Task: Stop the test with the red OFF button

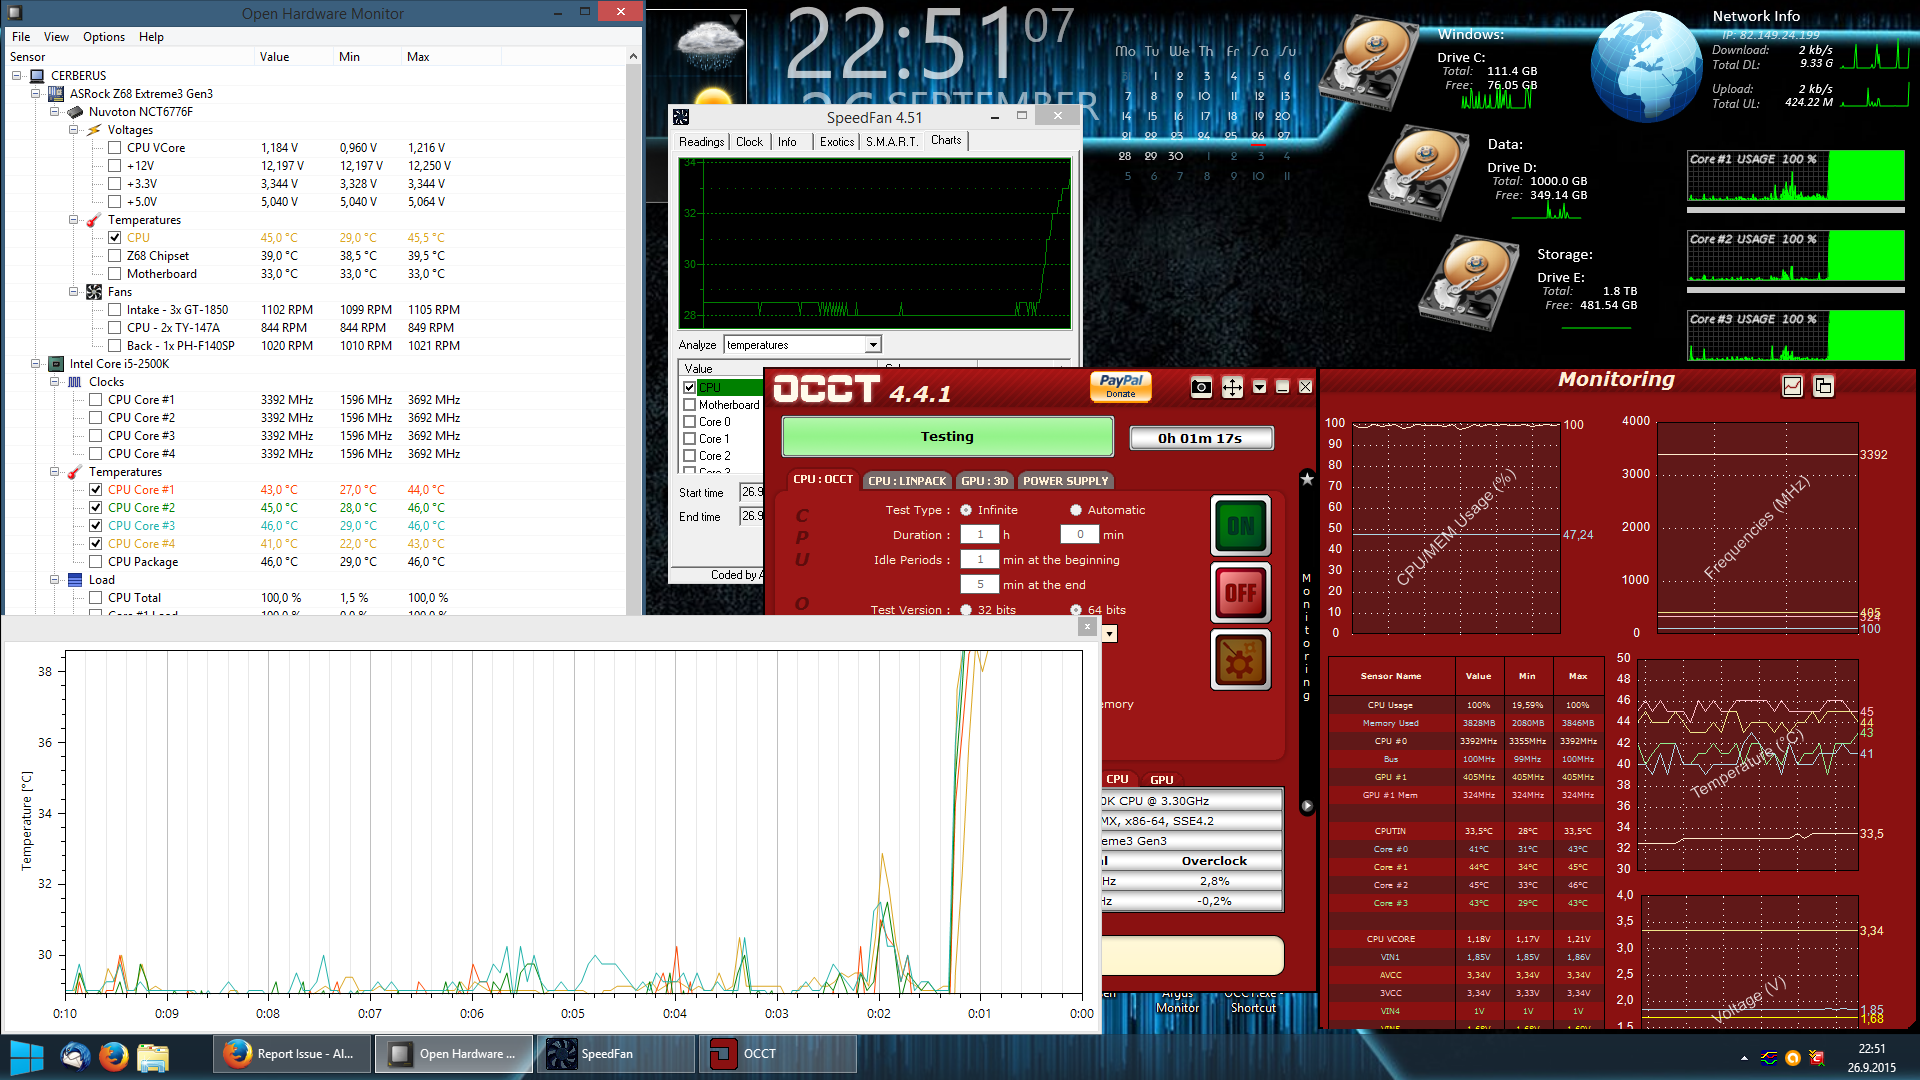Action: 1240,592
